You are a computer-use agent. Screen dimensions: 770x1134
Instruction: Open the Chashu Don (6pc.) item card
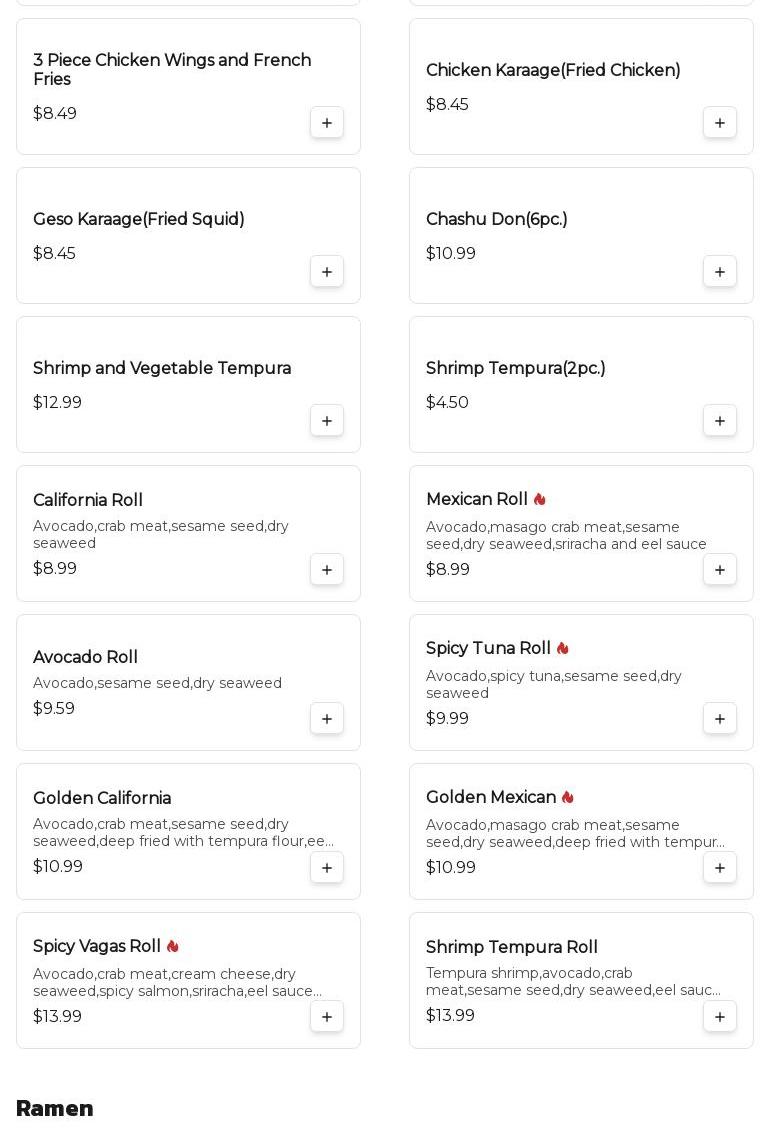coord(560,235)
